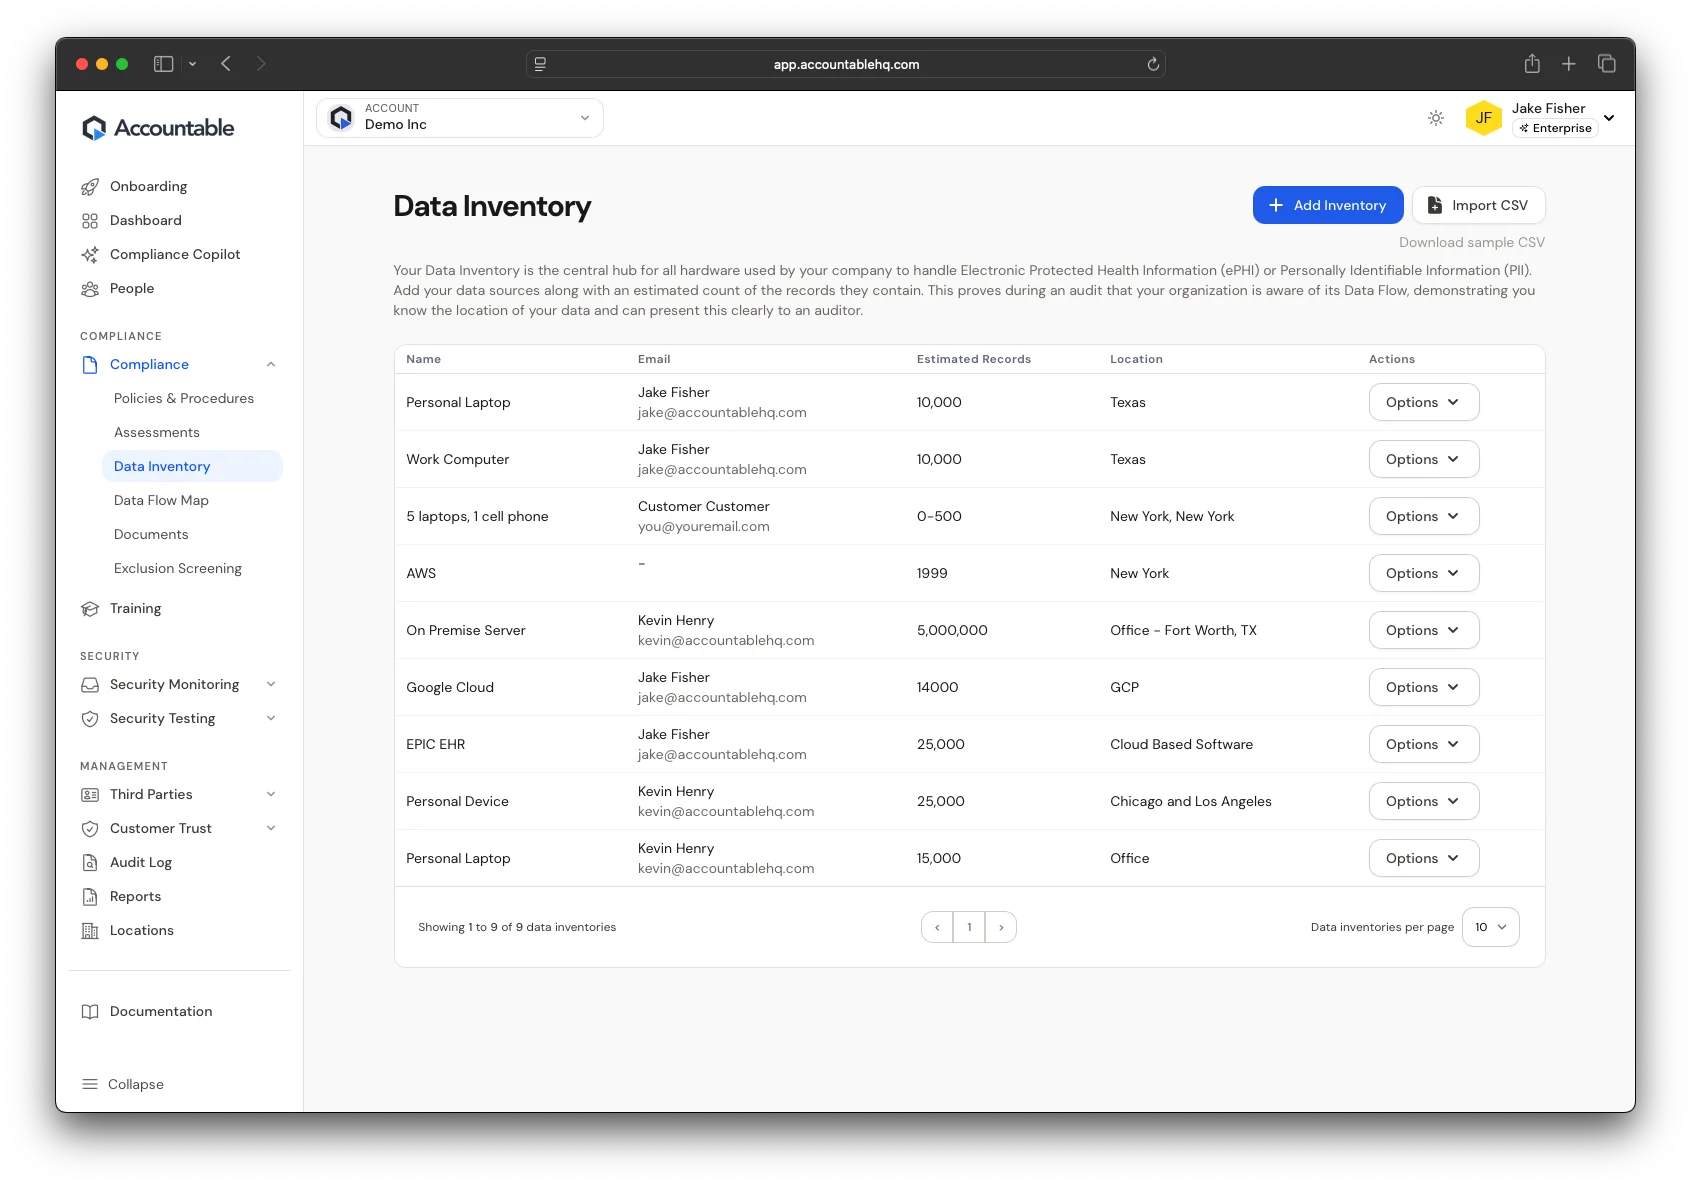Open the Onboarding page via its icon
The image size is (1691, 1186).
[90, 186]
